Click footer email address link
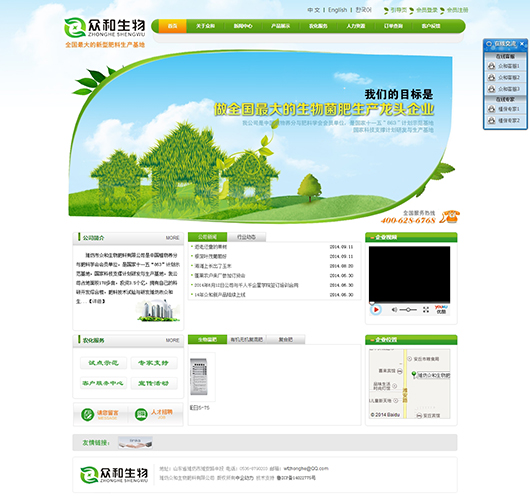Image resolution: width=530 pixels, height=497 pixels. click(x=306, y=469)
